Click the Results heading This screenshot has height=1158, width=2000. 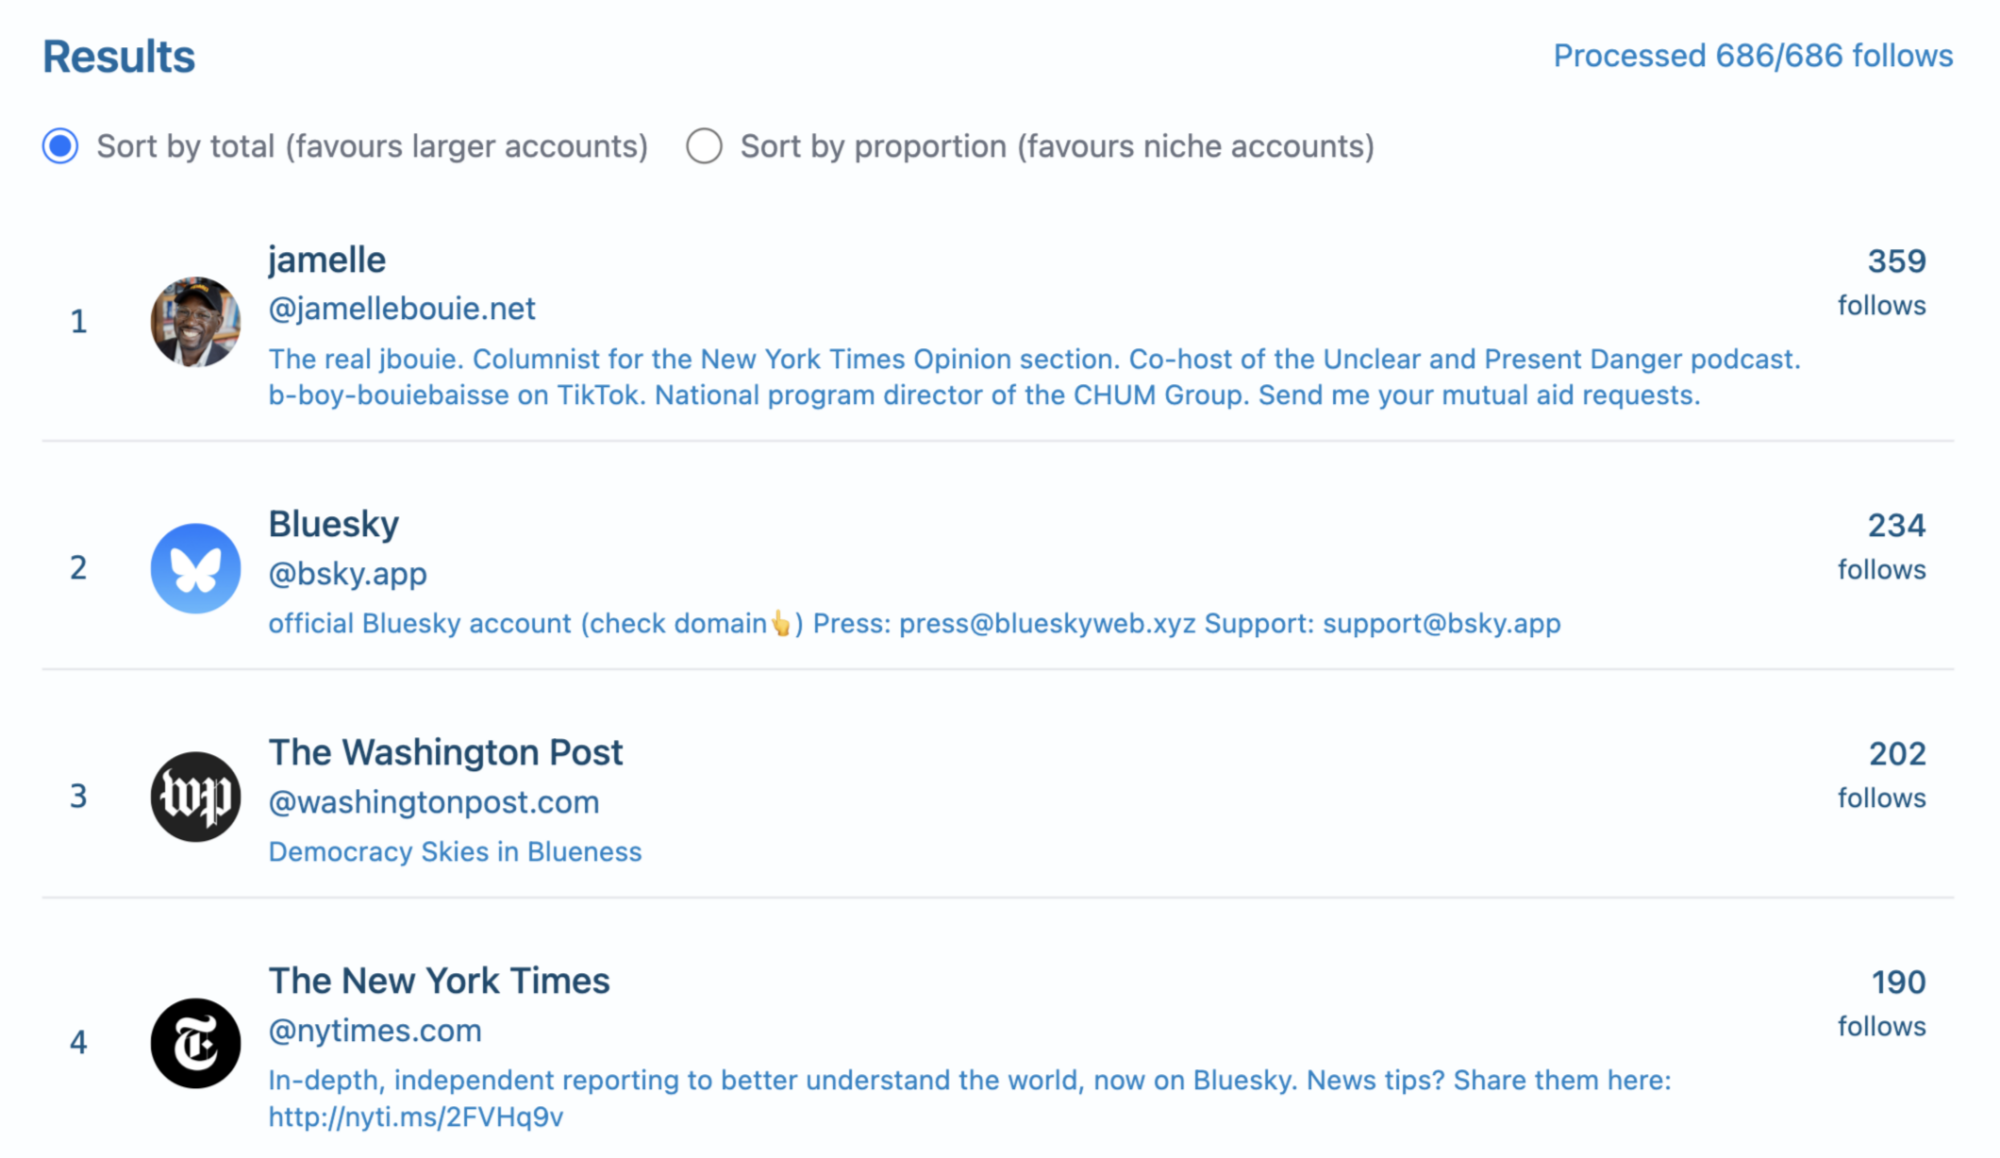pyautogui.click(x=117, y=55)
